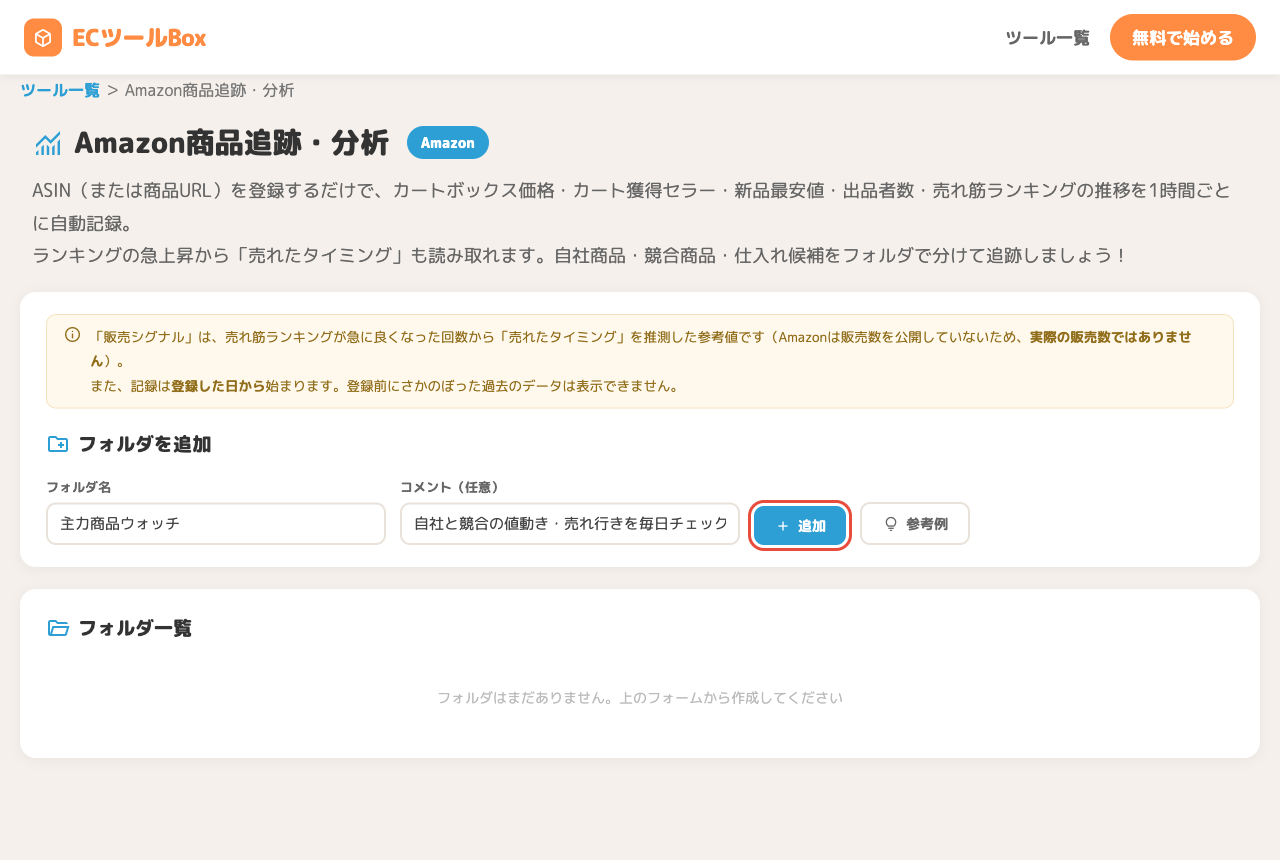This screenshot has width=1280, height=860.
Task: Show the 参考例 examples
Action: 915,524
